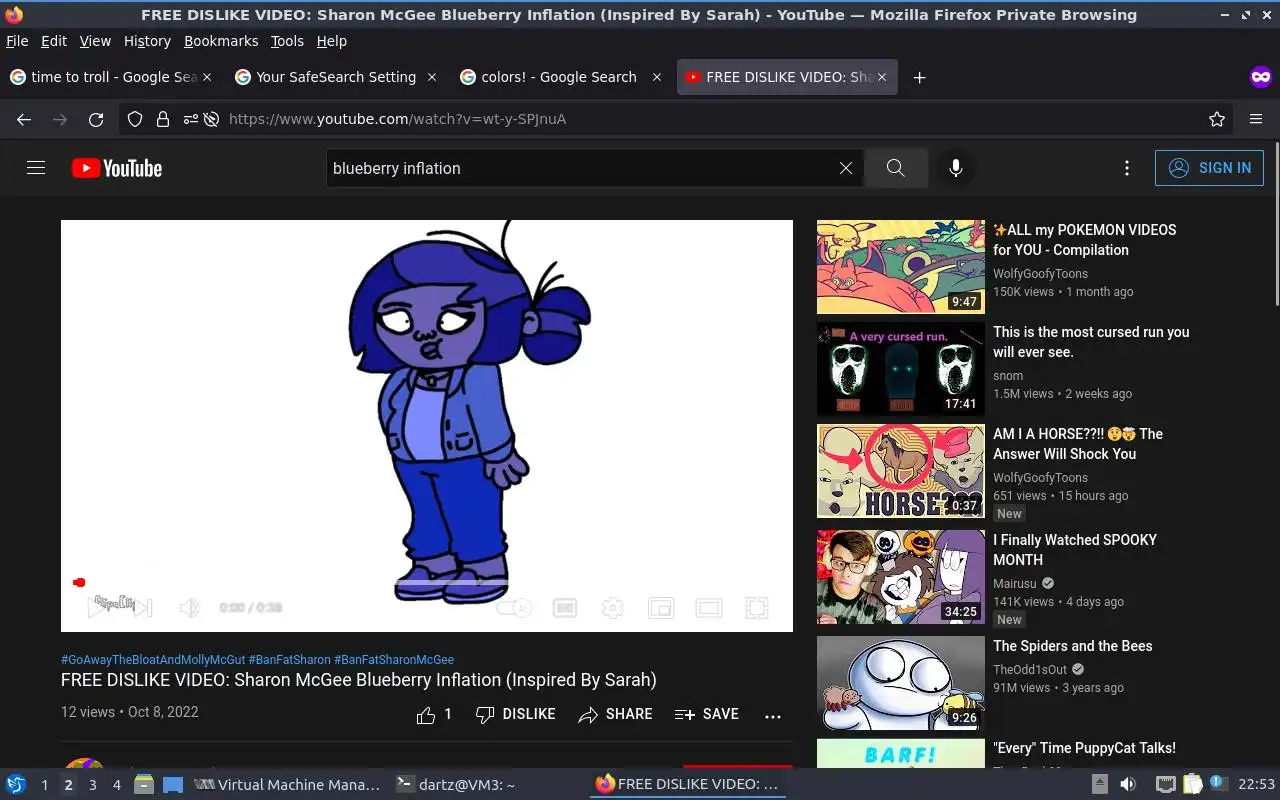Enter full screen video mode
1280x800 pixels.
(x=757, y=607)
